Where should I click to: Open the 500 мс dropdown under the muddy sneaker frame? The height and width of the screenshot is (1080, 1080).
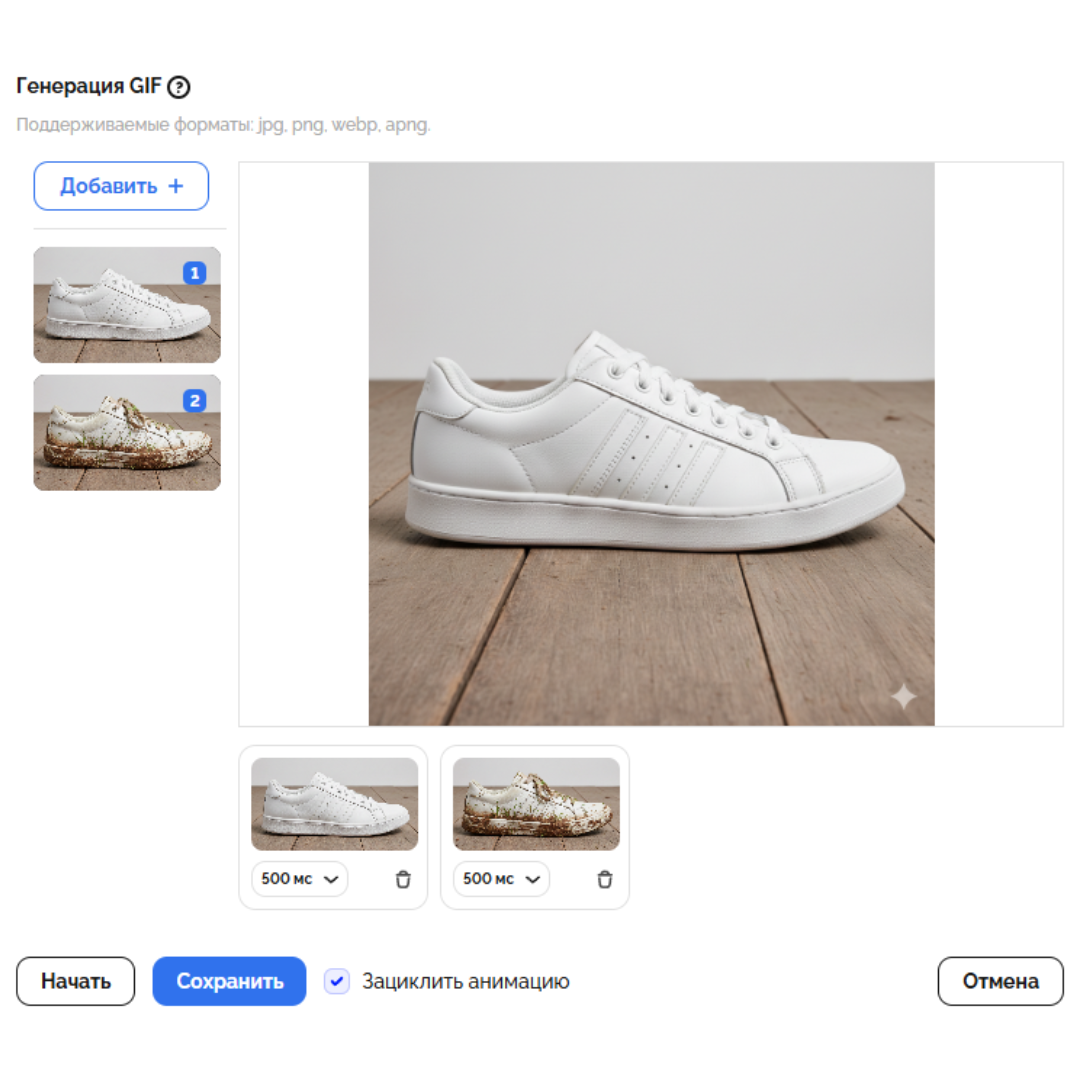pyautogui.click(x=501, y=879)
